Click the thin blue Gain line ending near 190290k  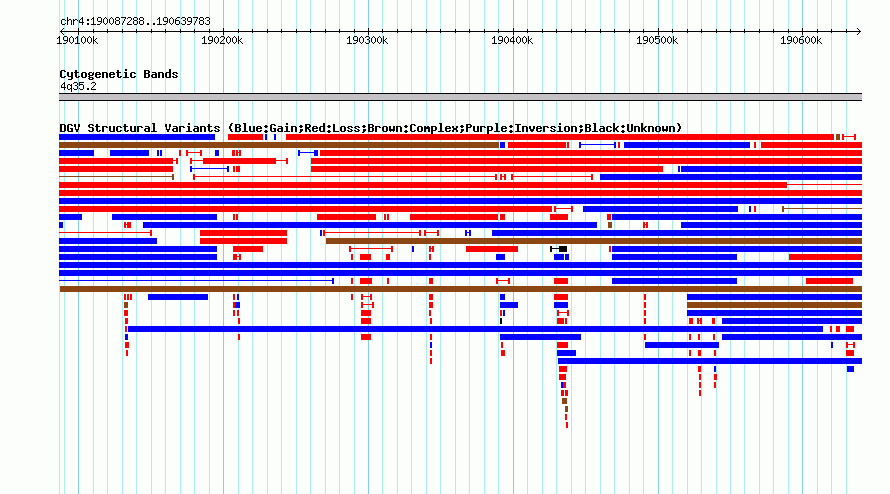(x=196, y=281)
